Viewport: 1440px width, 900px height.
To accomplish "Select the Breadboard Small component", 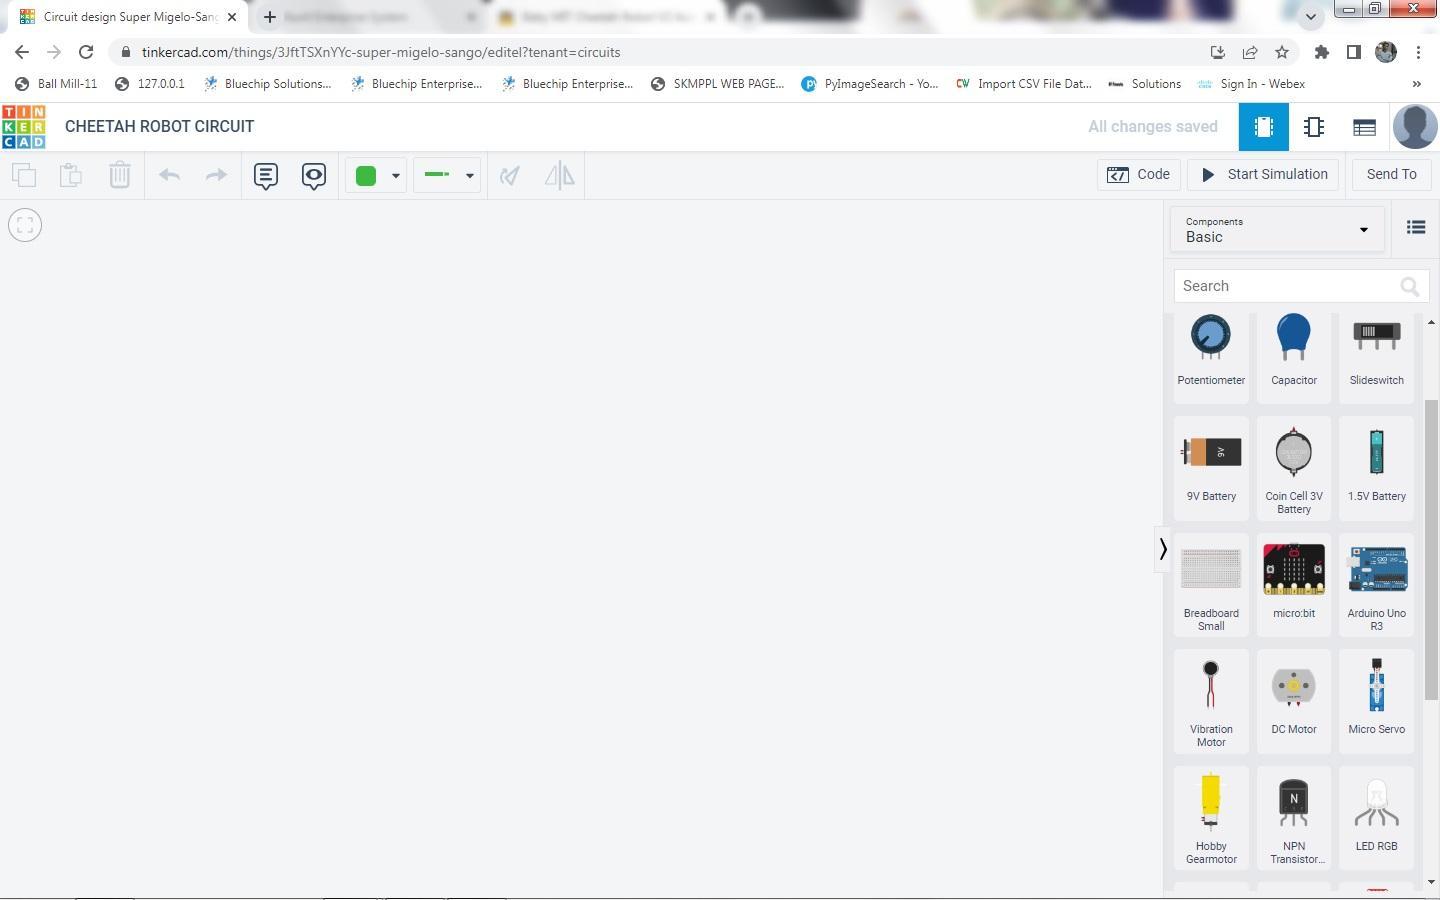I will pyautogui.click(x=1211, y=585).
